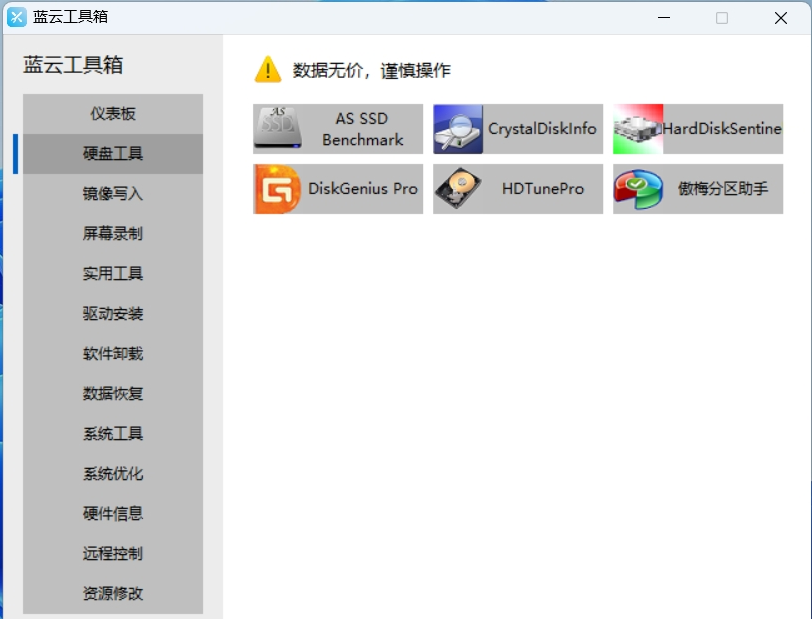Open the 系统优化 system optimization section
812x619 pixels.
click(x=111, y=473)
